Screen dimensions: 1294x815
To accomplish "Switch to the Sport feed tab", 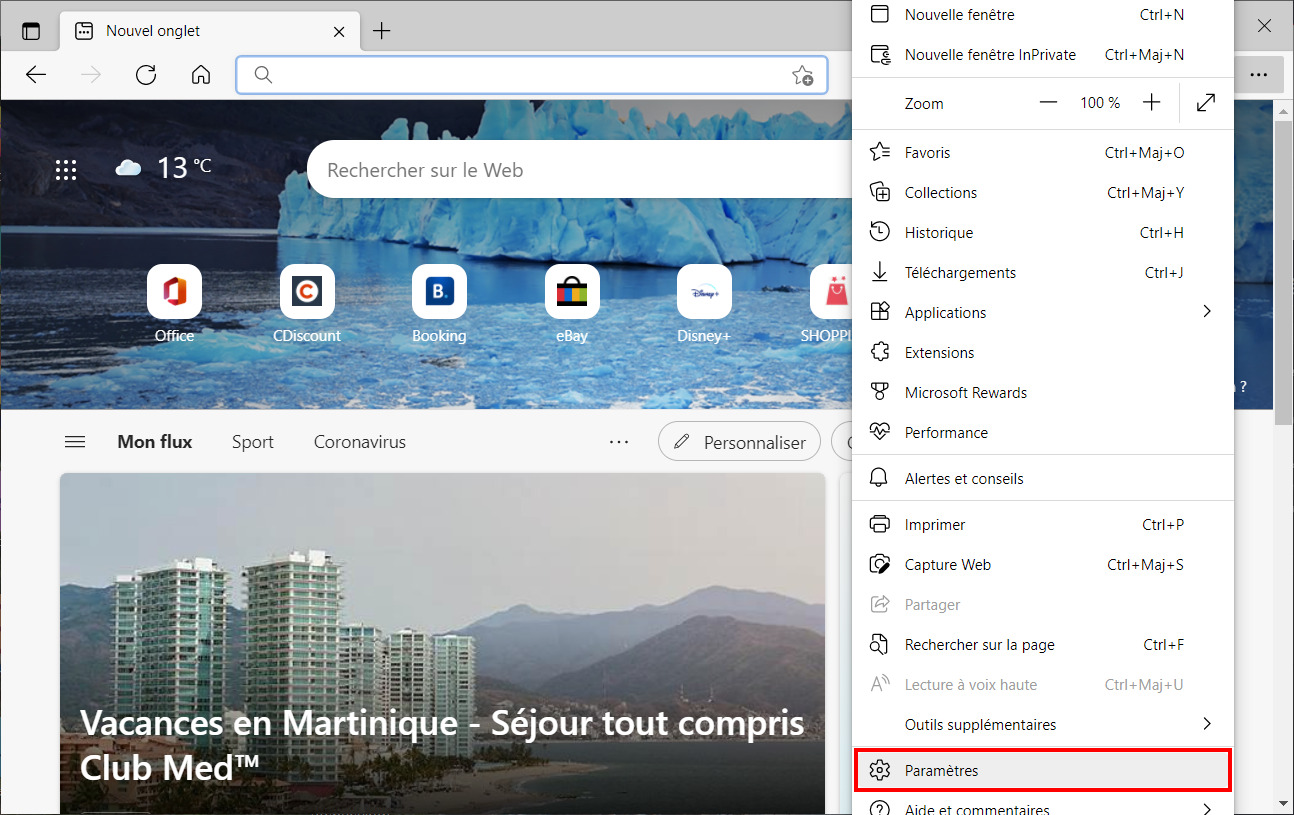I will tap(253, 442).
